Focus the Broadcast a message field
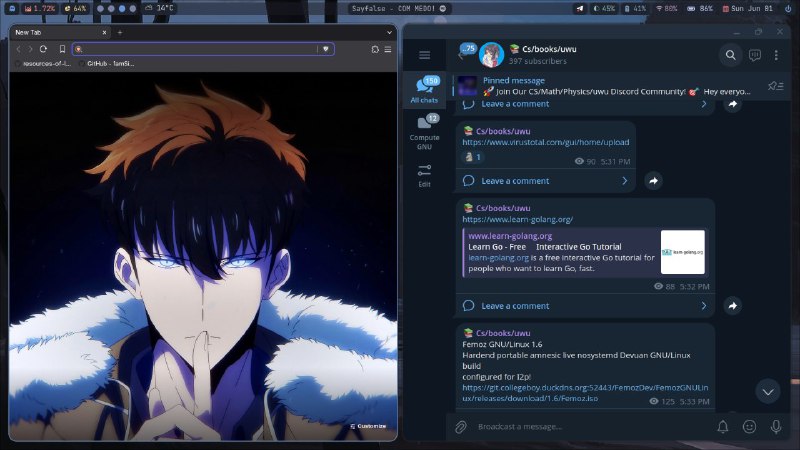This screenshot has height=450, width=800. [x=592, y=427]
